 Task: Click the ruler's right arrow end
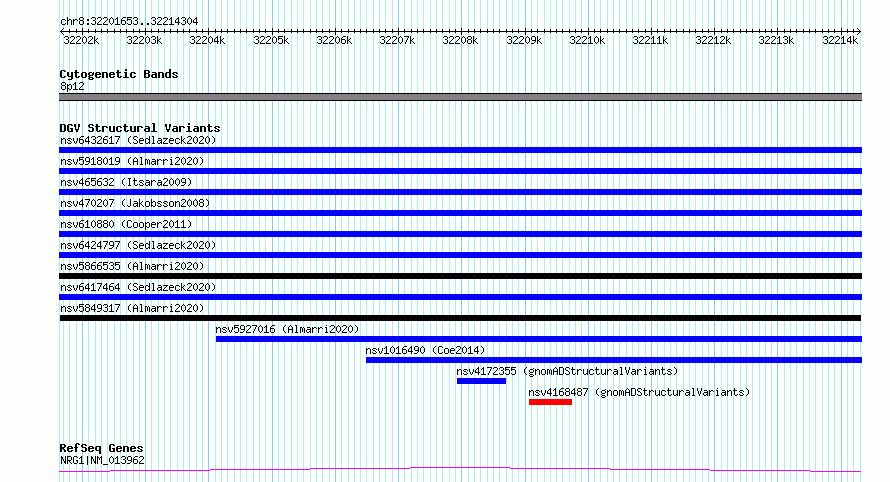[x=858, y=31]
